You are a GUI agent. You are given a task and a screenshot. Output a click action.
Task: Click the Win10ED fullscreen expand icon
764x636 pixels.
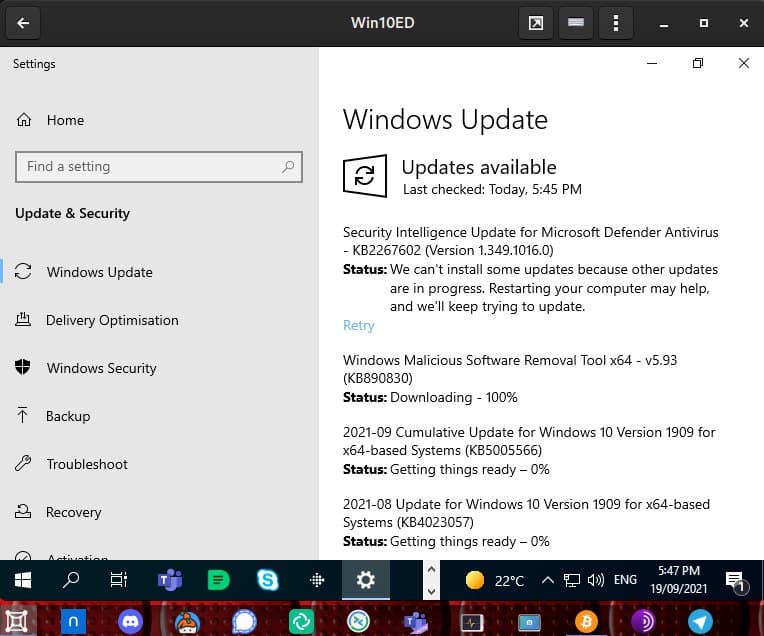pos(535,23)
